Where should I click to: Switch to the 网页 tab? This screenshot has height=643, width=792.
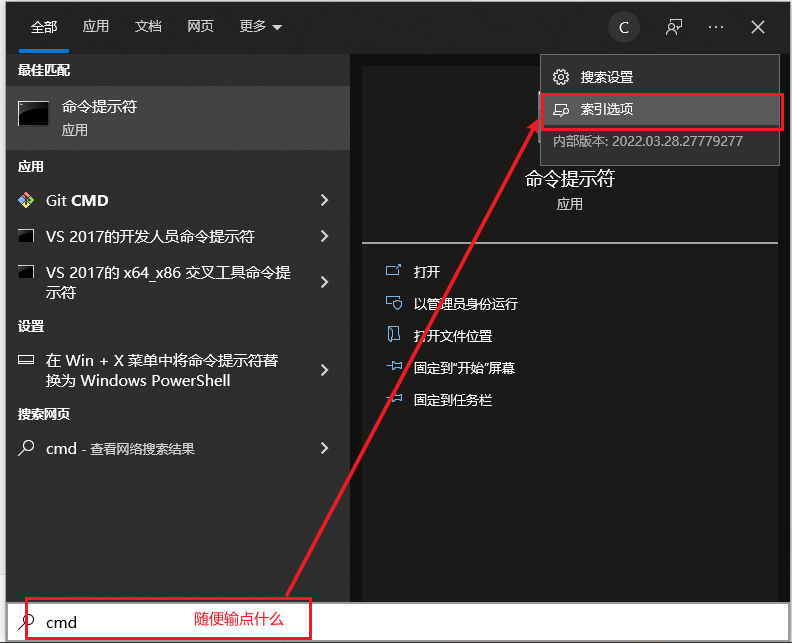(x=200, y=26)
